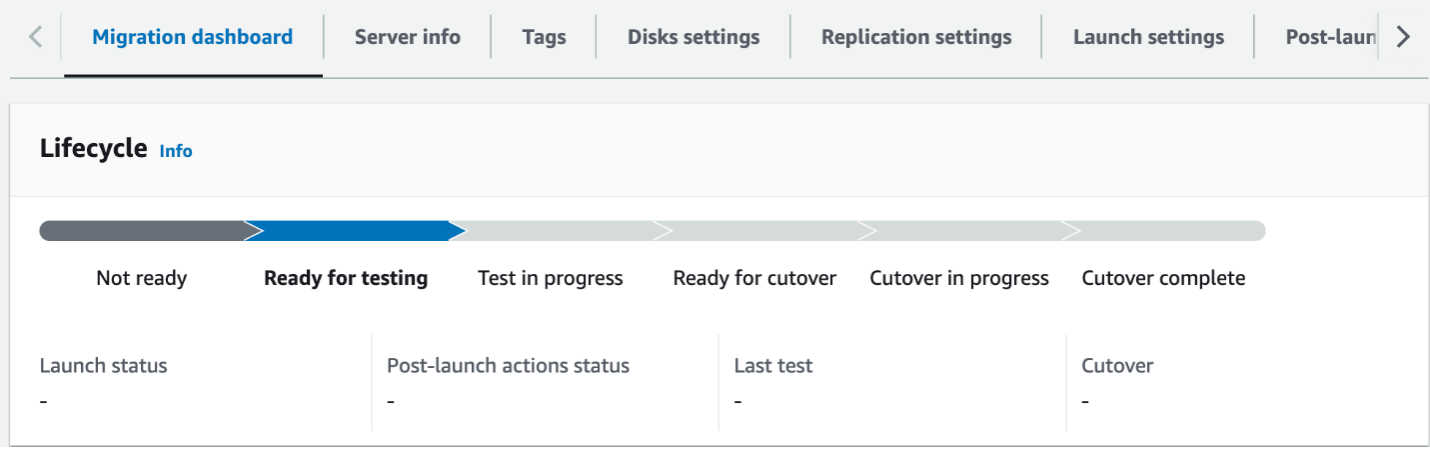Screen dimensions: 1430x452
Task: Select the Disks settings tab
Action: [694, 37]
